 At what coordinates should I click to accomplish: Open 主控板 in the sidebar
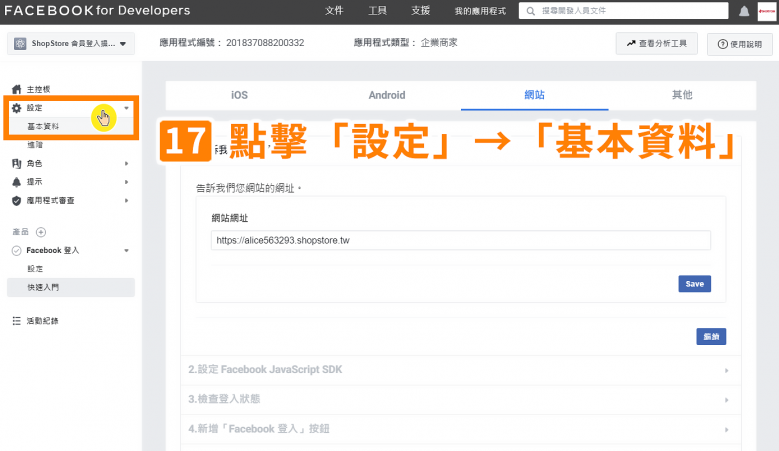tap(38, 89)
